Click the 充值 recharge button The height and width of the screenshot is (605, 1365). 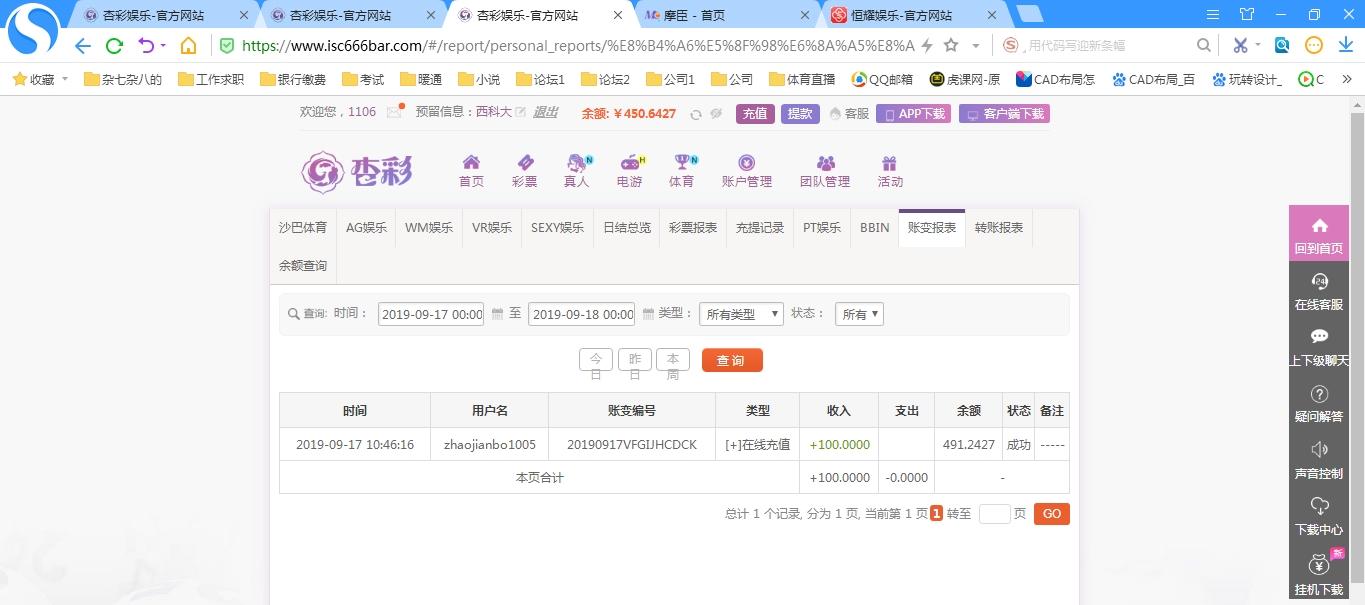tap(755, 114)
